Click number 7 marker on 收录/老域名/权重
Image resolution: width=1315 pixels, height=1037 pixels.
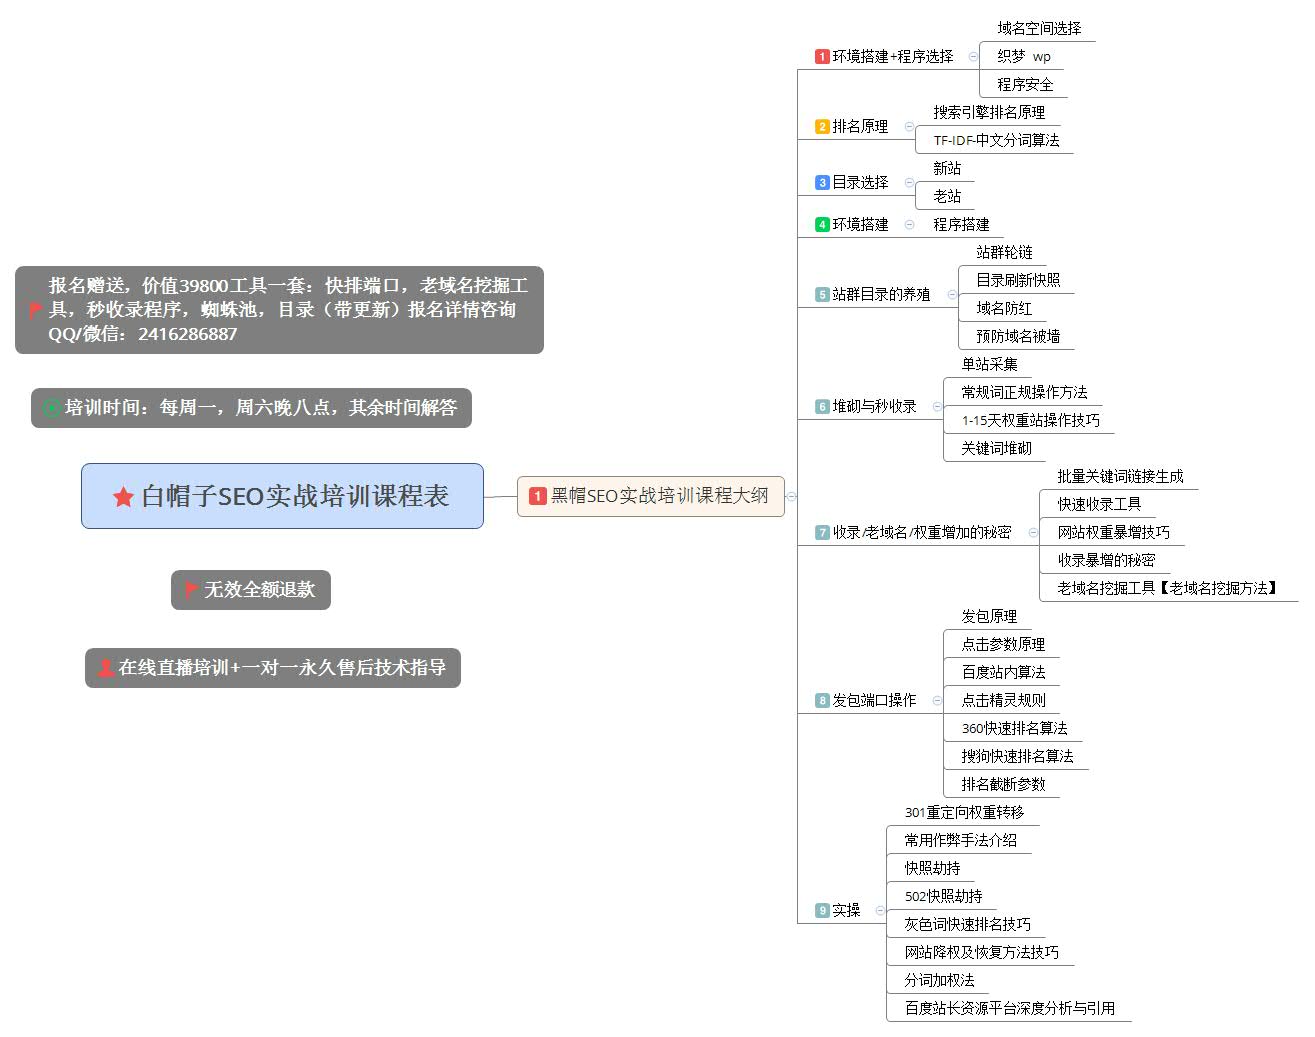[x=822, y=533]
